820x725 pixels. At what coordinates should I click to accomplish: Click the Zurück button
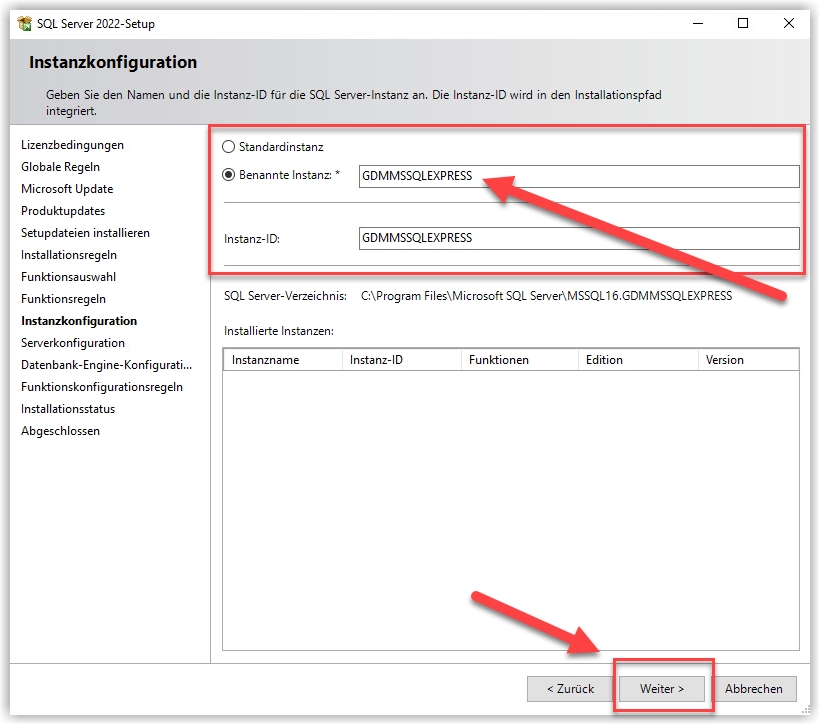tap(570, 689)
